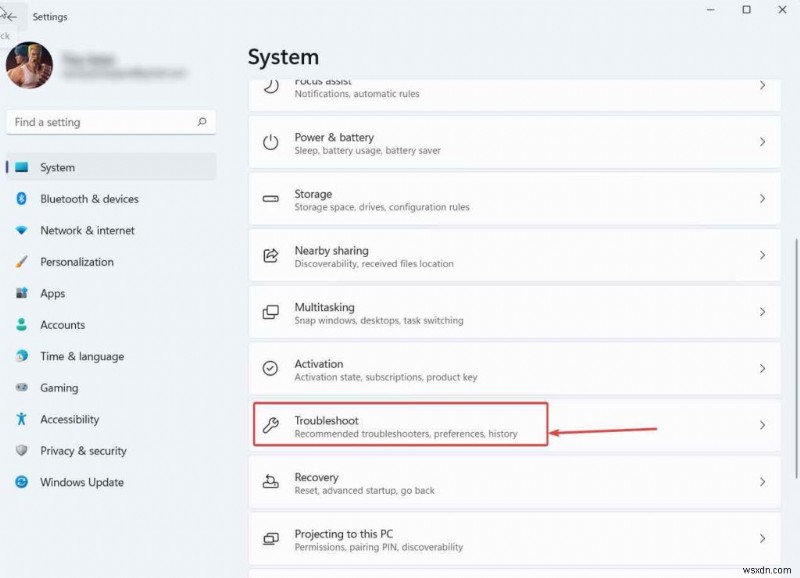Click the Troubleshoot wrench icon
800x578 pixels.
(269, 425)
